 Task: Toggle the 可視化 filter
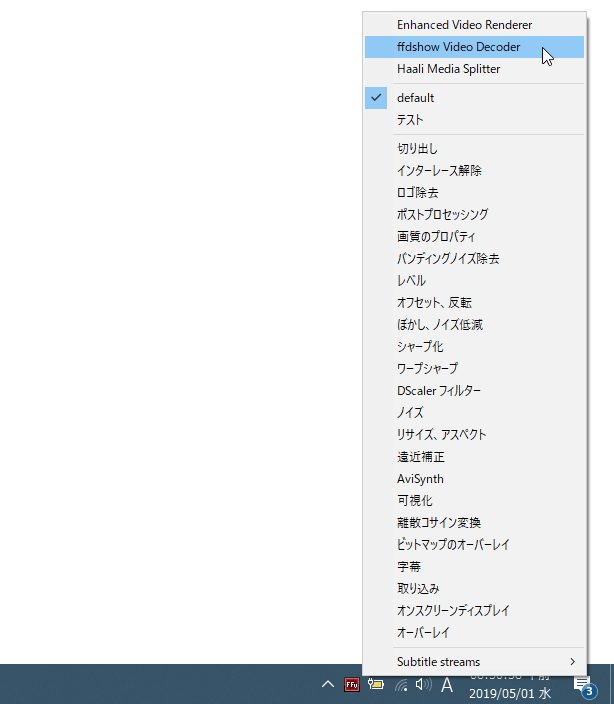pos(474,501)
